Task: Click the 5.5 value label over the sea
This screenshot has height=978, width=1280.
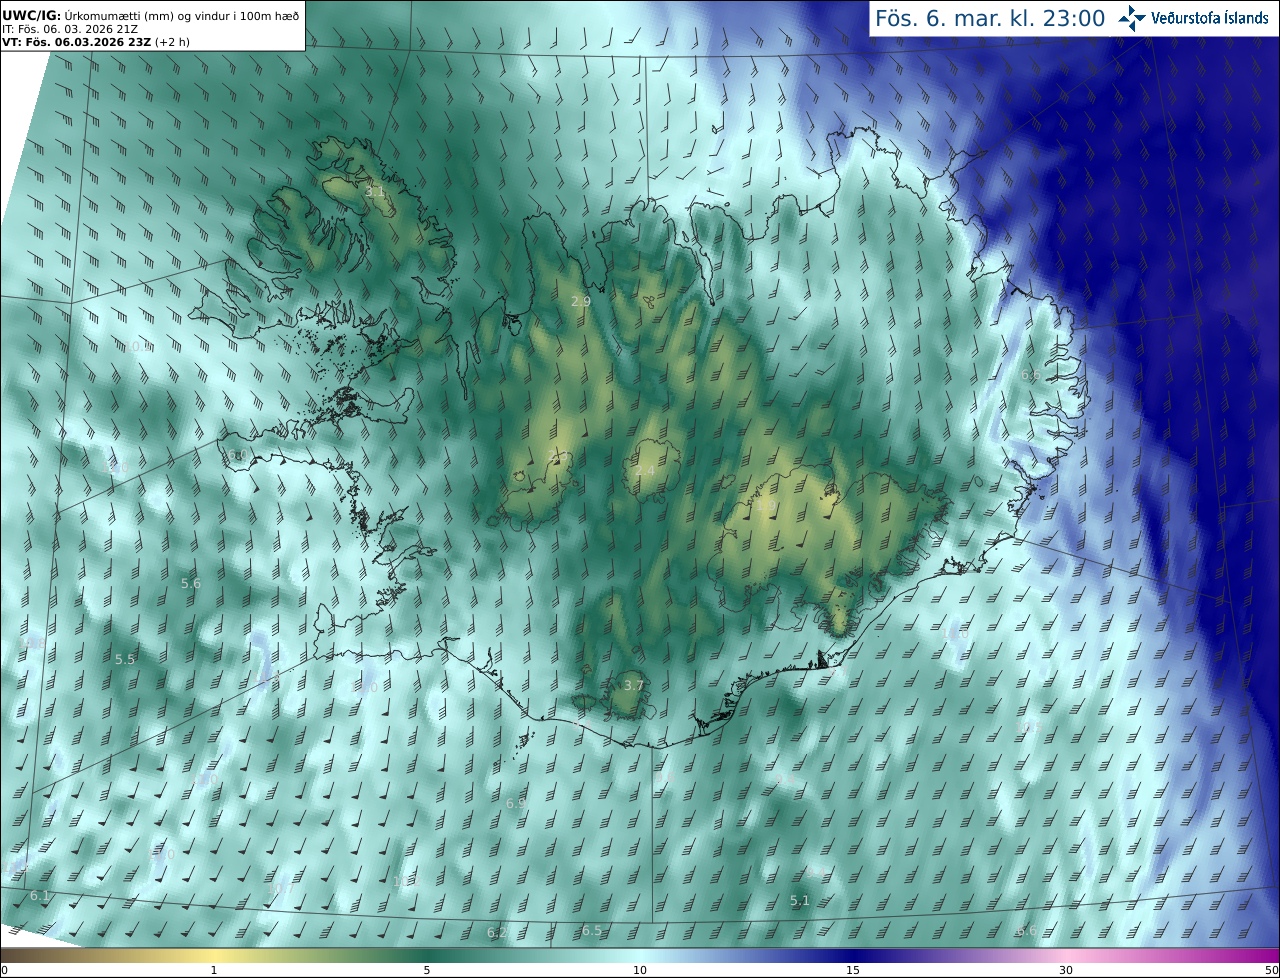Action: pyautogui.click(x=125, y=659)
